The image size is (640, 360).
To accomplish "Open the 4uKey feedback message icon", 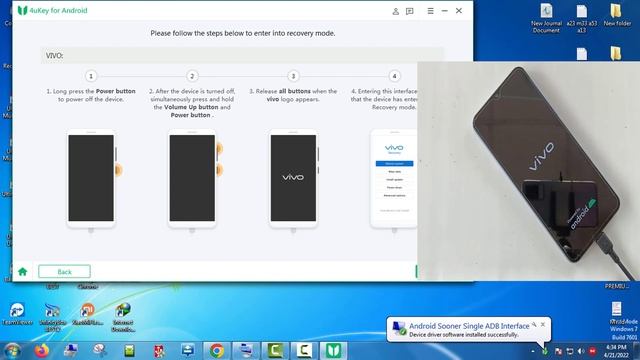I will click(x=409, y=11).
